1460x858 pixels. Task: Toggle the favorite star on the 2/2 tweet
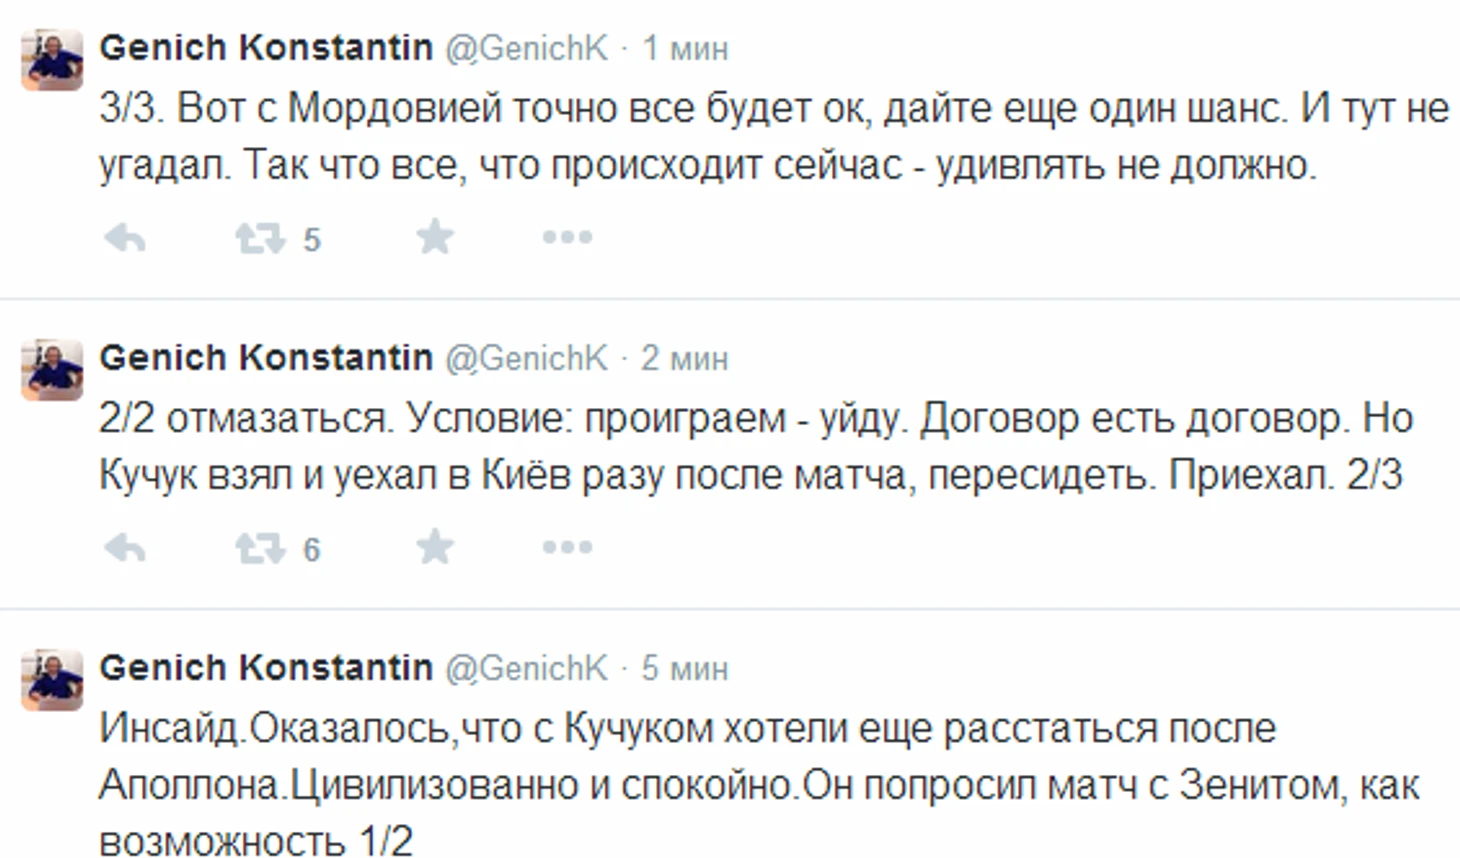[434, 547]
